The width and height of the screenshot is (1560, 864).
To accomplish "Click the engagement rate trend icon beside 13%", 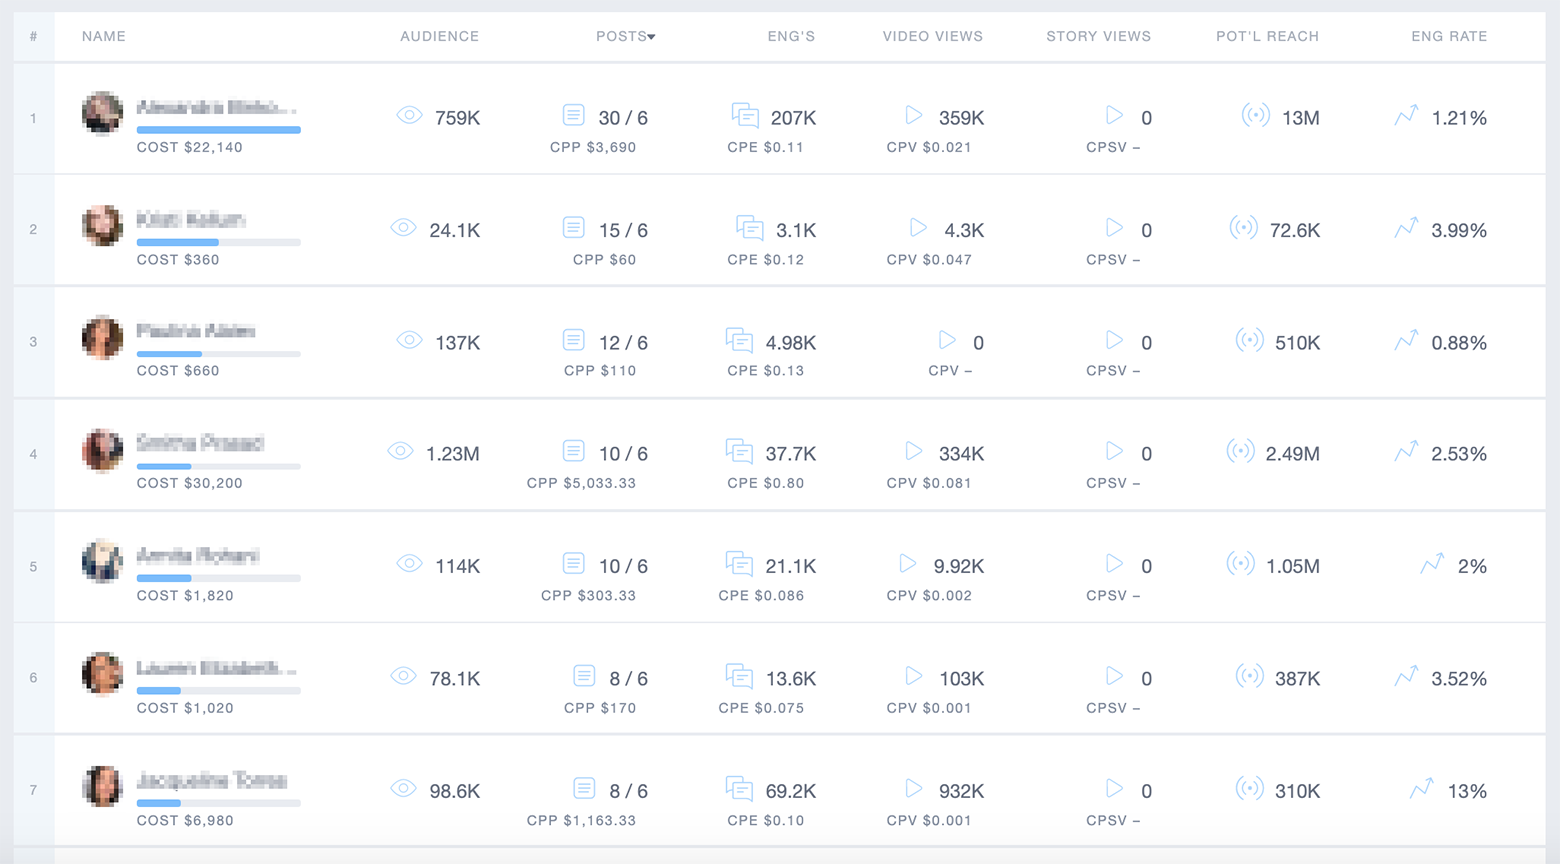I will 1421,789.
